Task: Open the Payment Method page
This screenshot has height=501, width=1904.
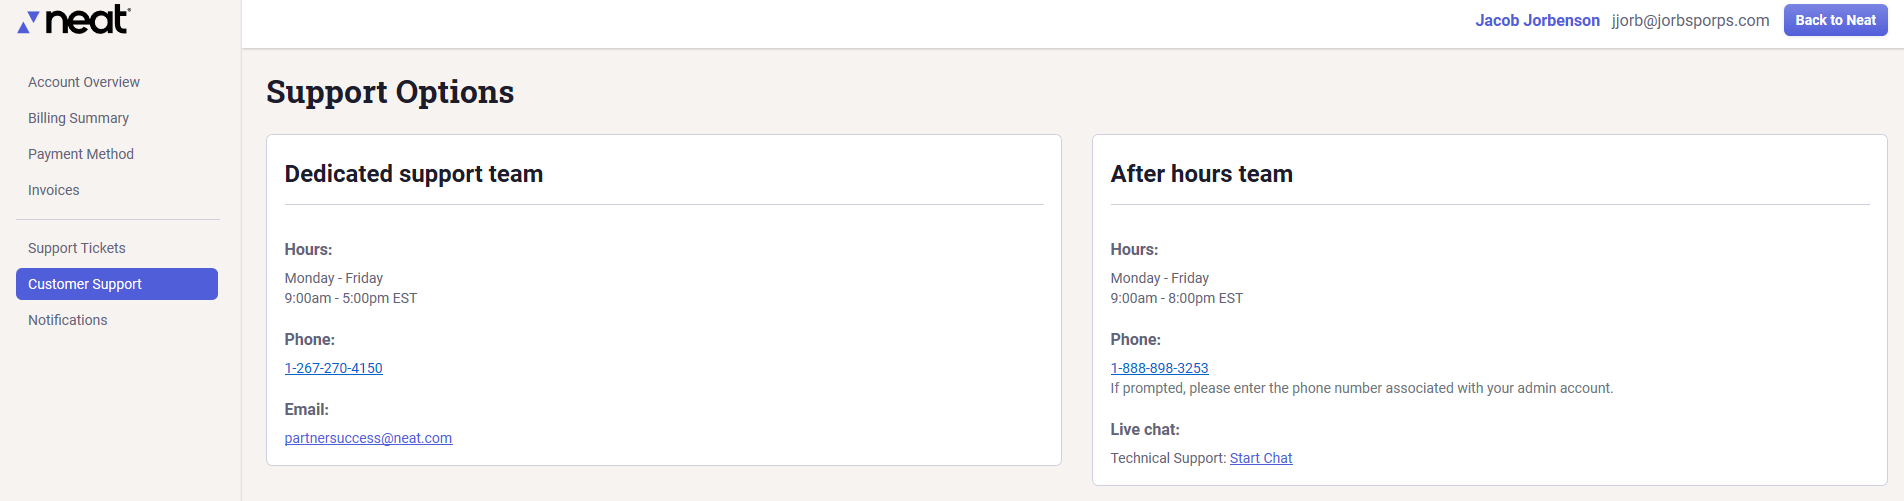Action: tap(81, 154)
